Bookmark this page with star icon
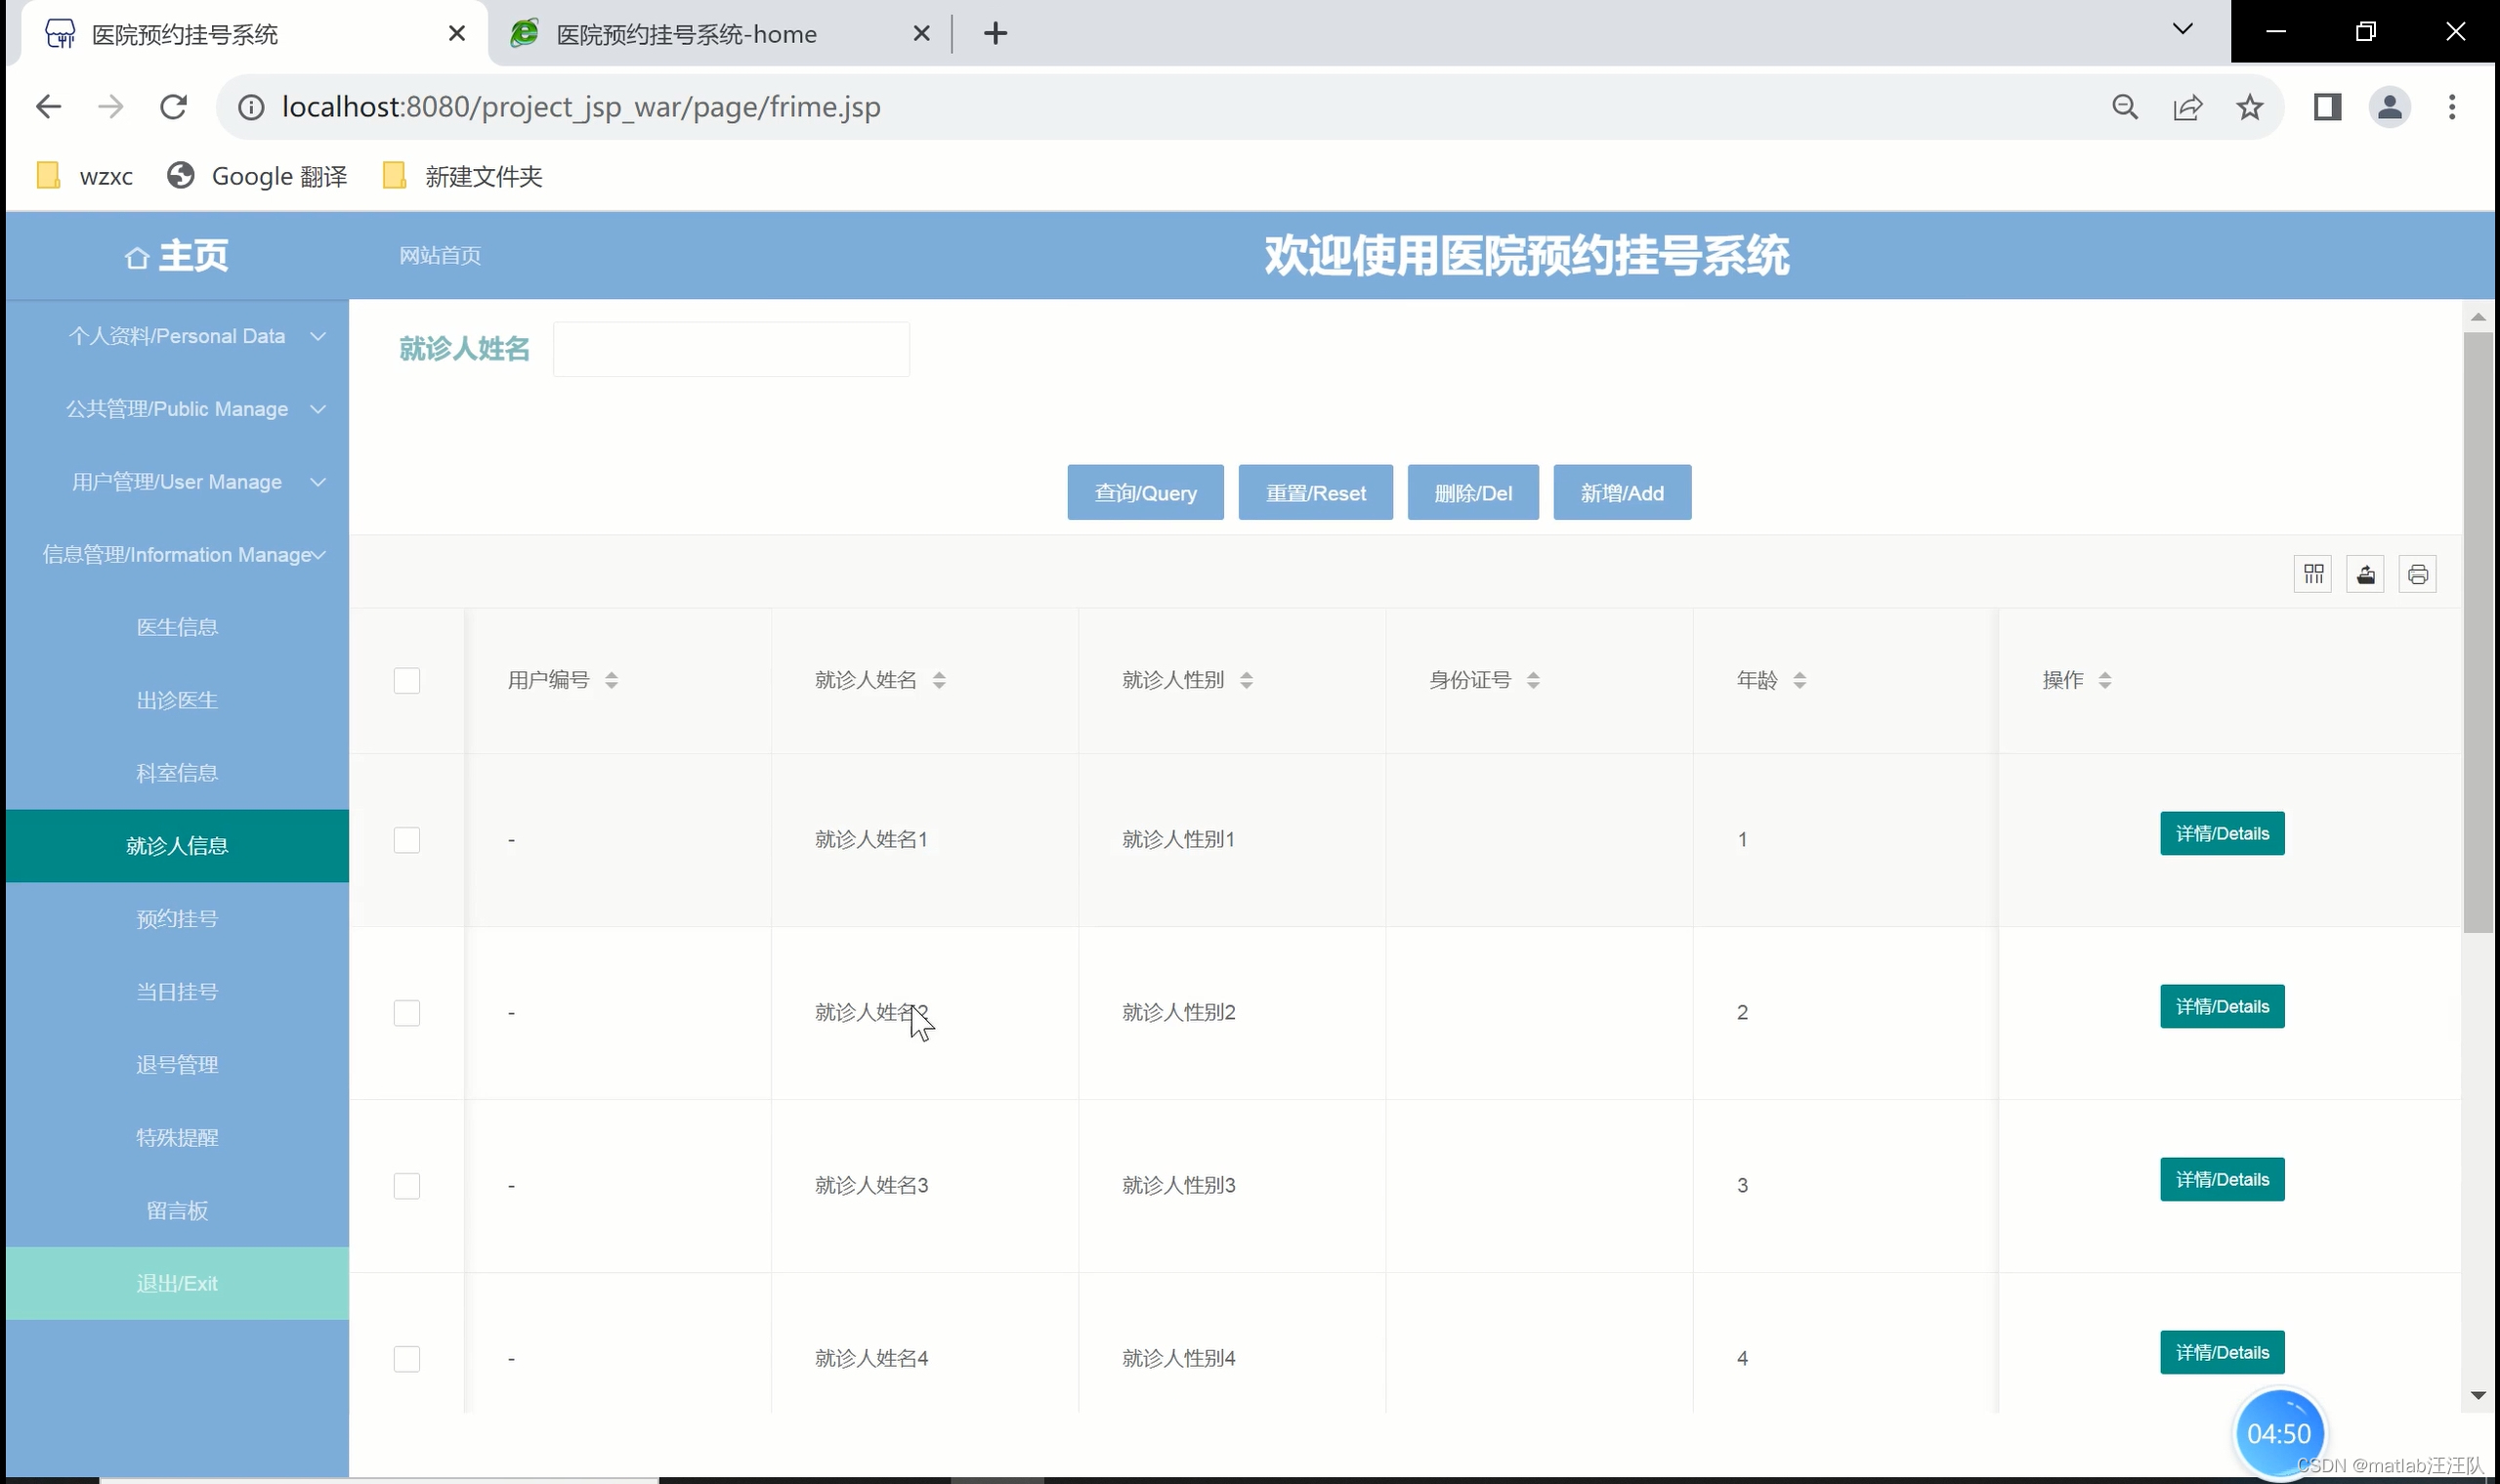The image size is (2500, 1484). 2249,107
